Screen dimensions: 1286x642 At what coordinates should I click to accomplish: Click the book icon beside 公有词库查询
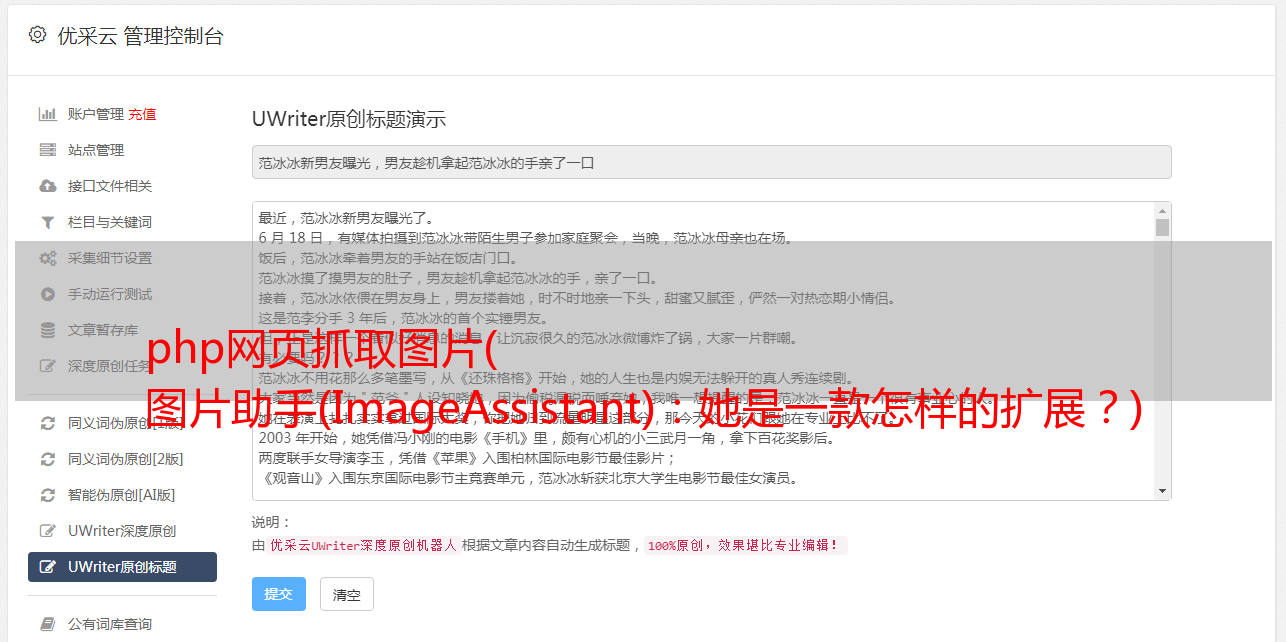tap(47, 624)
